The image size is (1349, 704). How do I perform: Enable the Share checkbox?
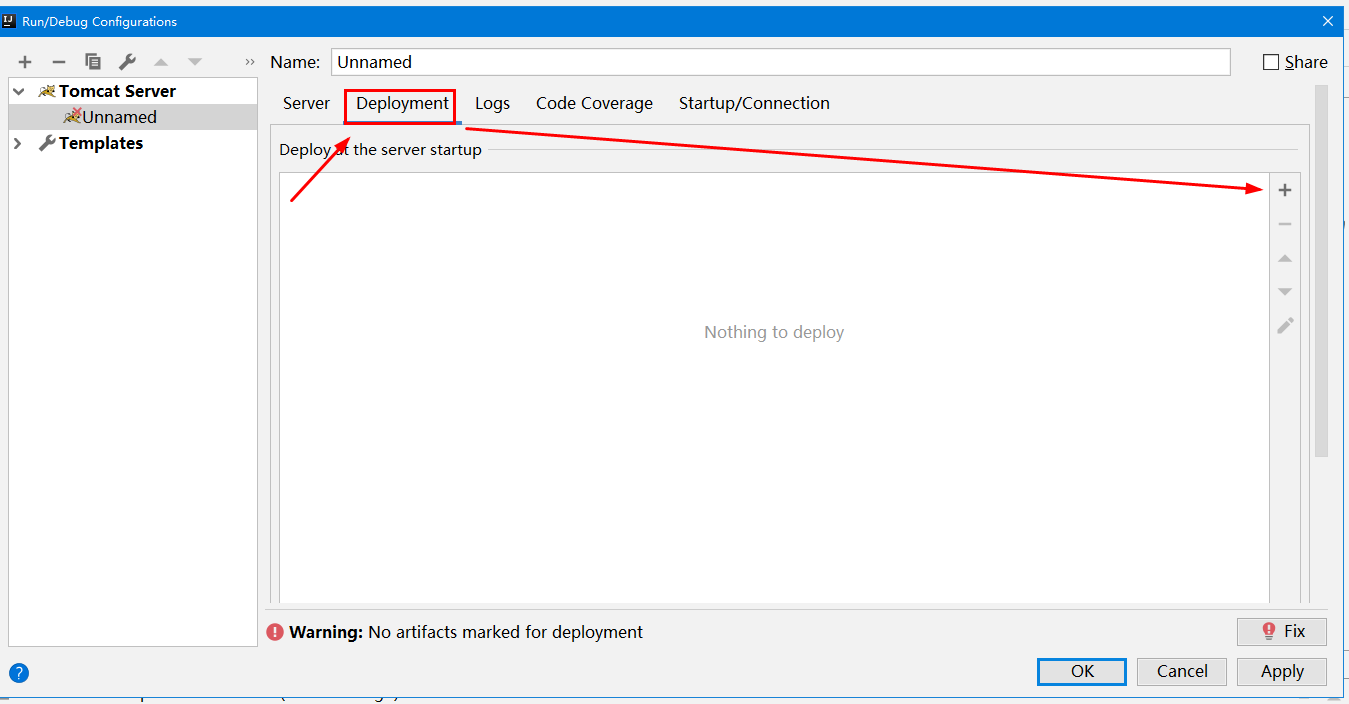coord(1271,62)
